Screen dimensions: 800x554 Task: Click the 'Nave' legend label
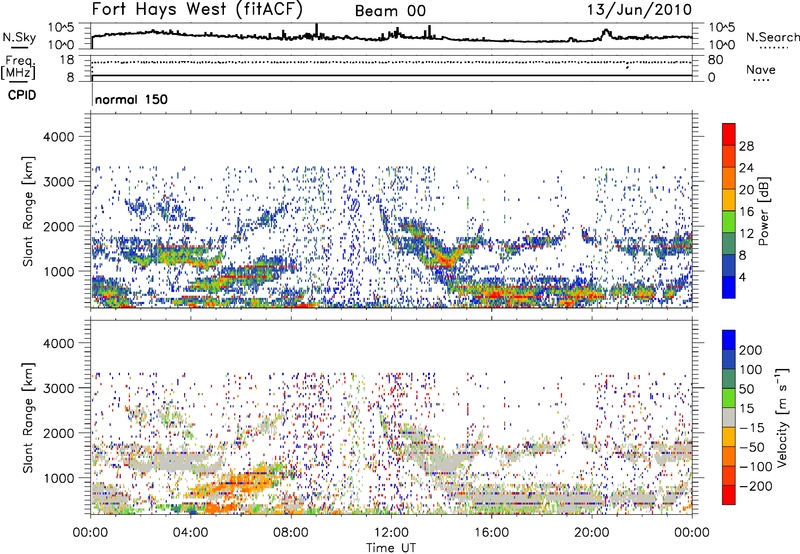click(760, 70)
